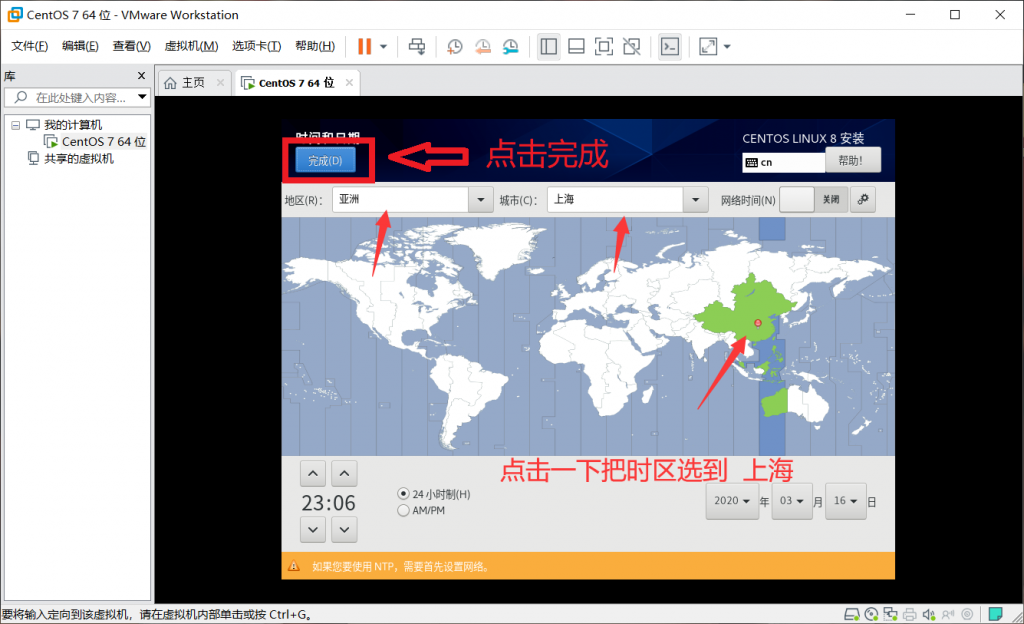This screenshot has width=1024, height=624.
Task: Click the USB user device status icon
Action: click(x=948, y=614)
